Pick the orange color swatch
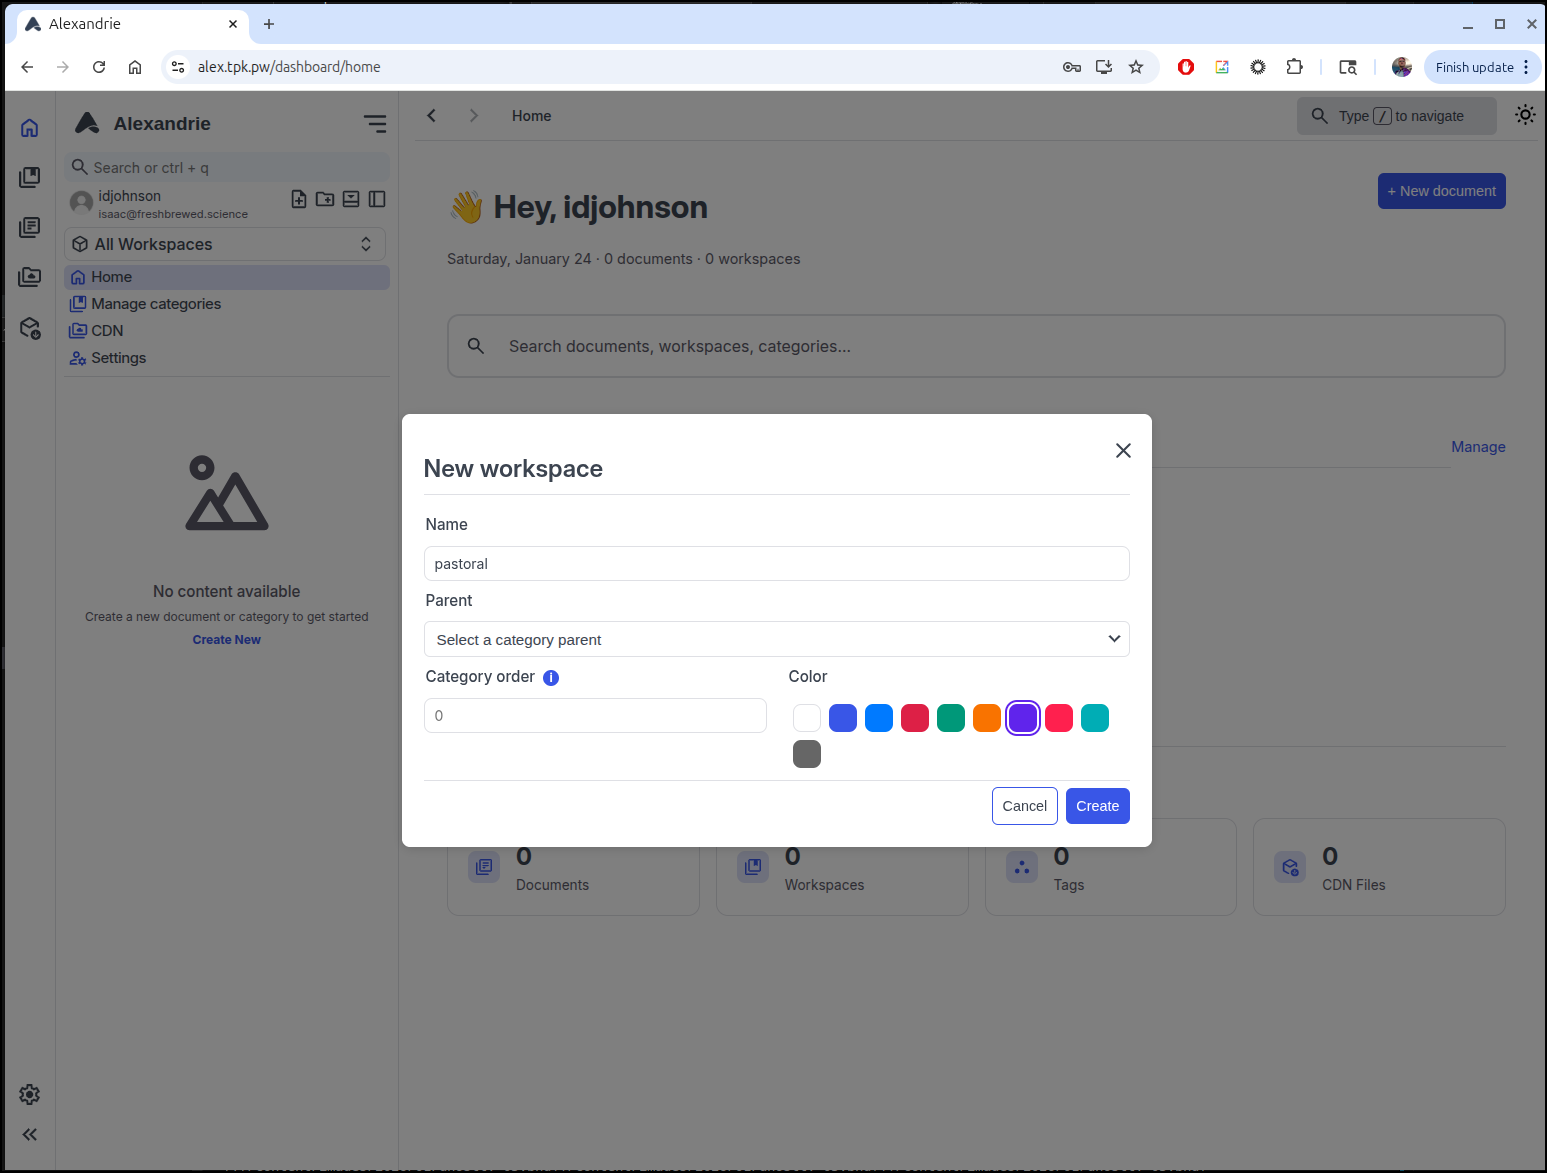This screenshot has height=1173, width=1547. (987, 718)
